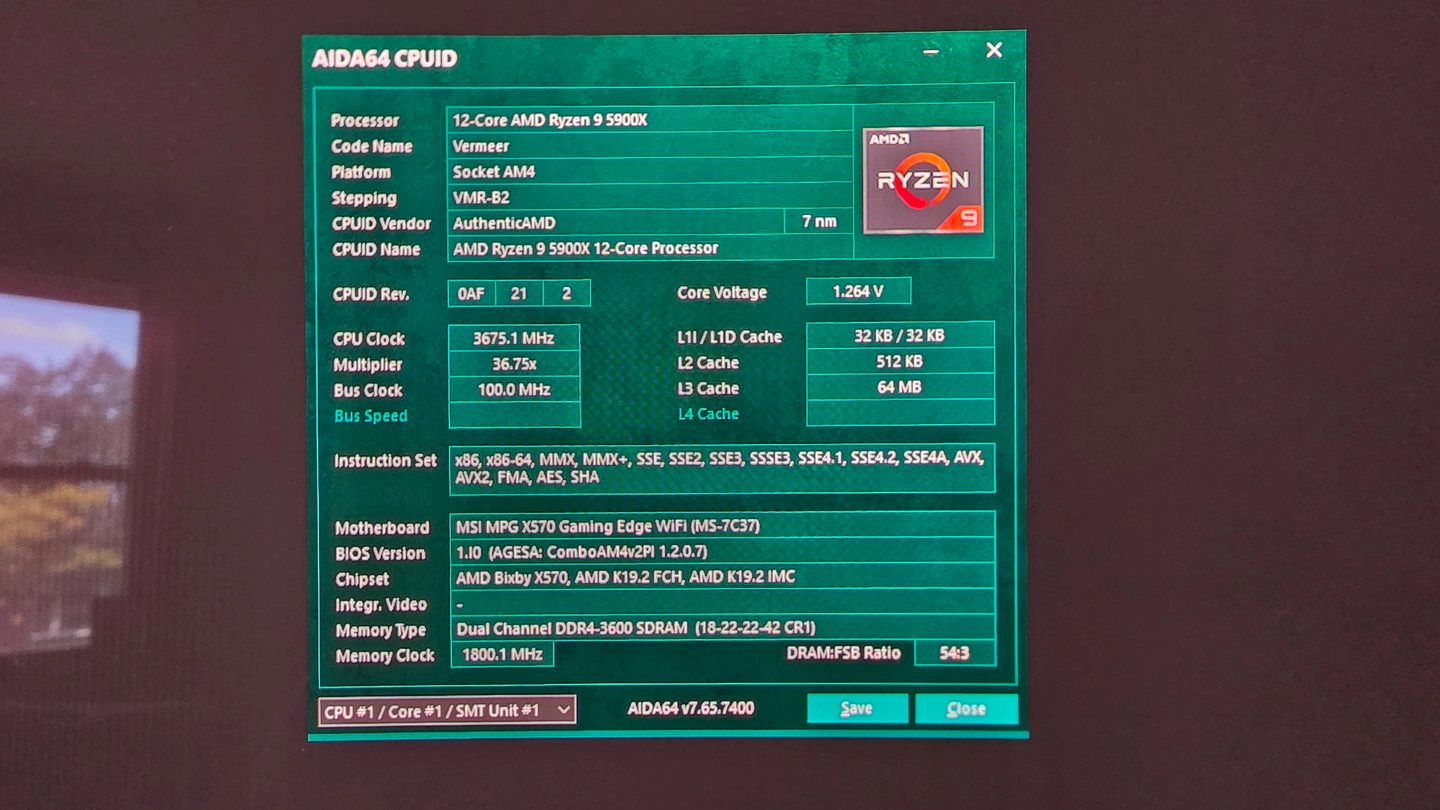Open the CPU #1 / Core #1 selector dropdown

[447, 710]
